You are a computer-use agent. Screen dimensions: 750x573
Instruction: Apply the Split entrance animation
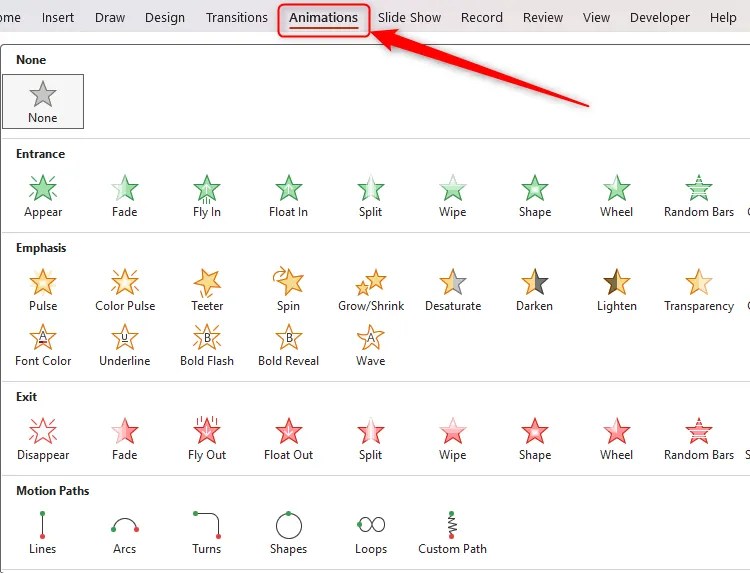[371, 197]
